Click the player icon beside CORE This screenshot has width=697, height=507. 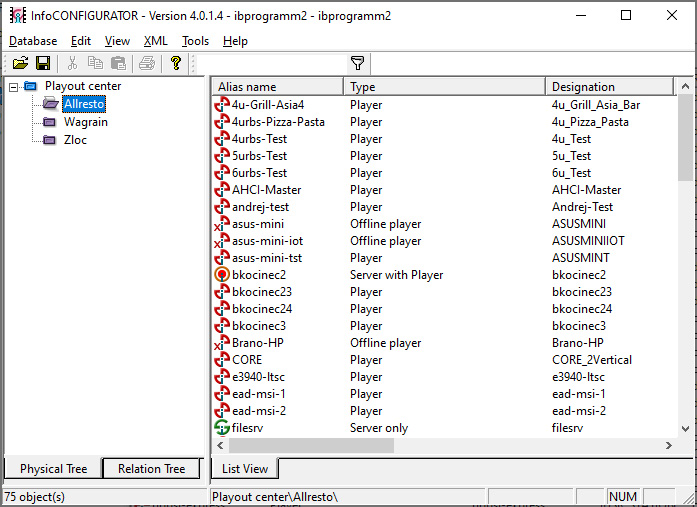(x=222, y=360)
